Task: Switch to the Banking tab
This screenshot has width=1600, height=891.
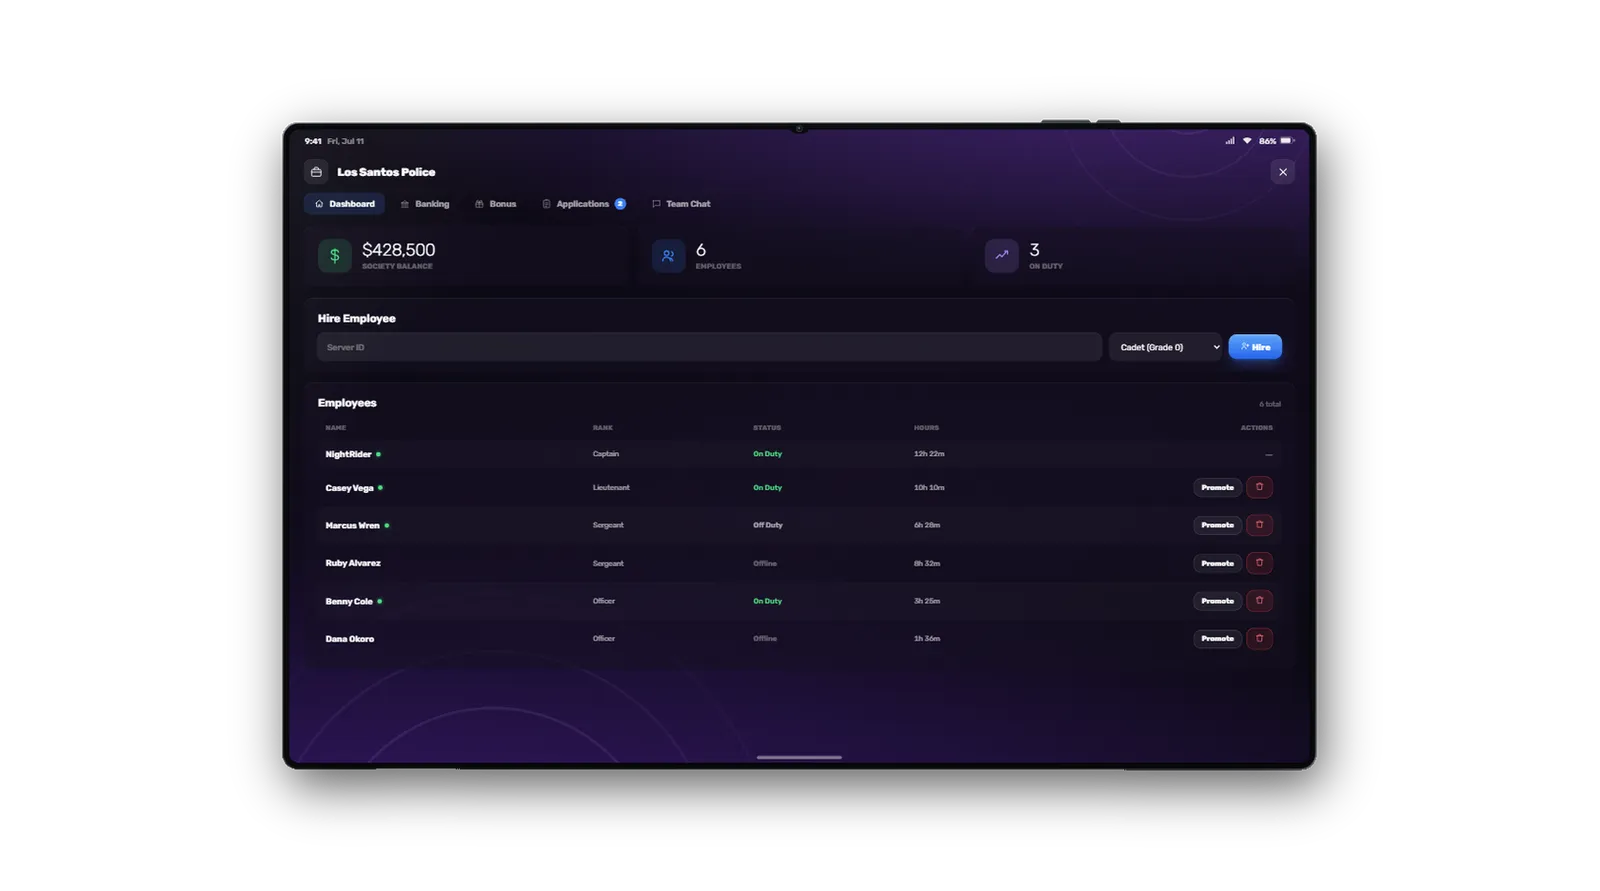Action: pyautogui.click(x=425, y=204)
